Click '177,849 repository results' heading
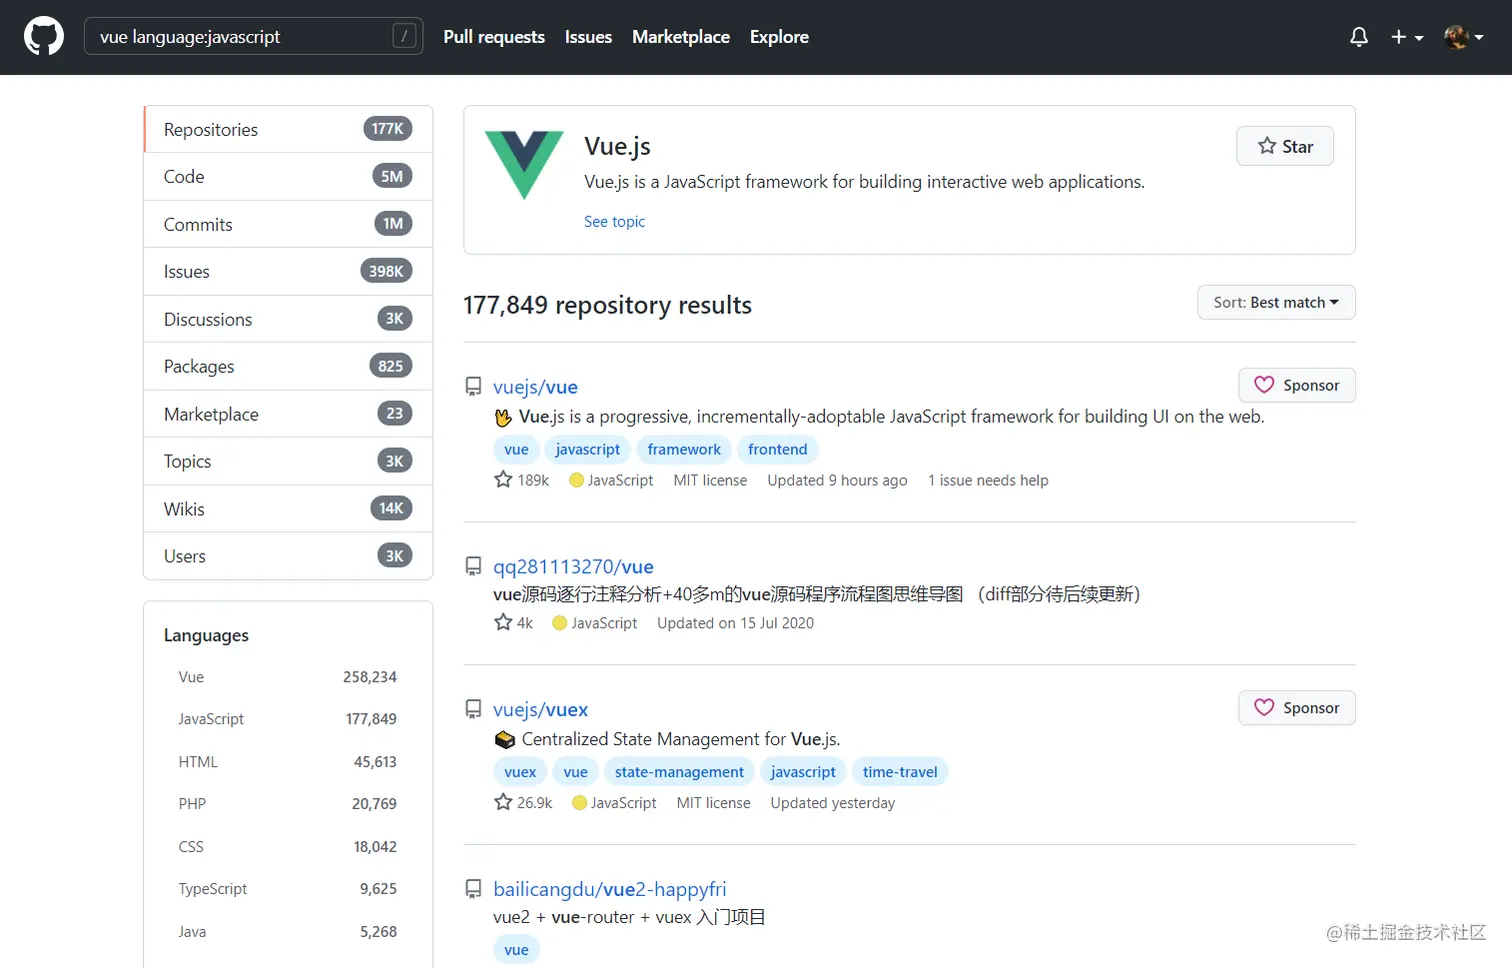The width and height of the screenshot is (1512, 968). coord(607,305)
